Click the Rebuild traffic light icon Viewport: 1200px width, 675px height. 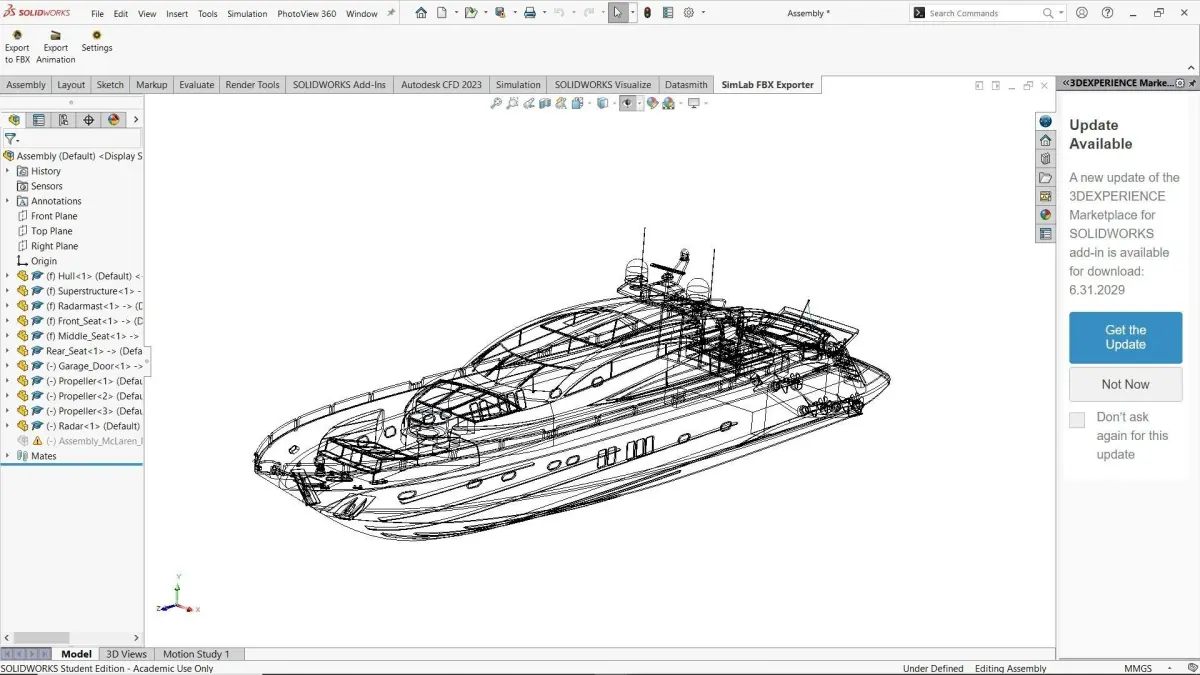(647, 13)
